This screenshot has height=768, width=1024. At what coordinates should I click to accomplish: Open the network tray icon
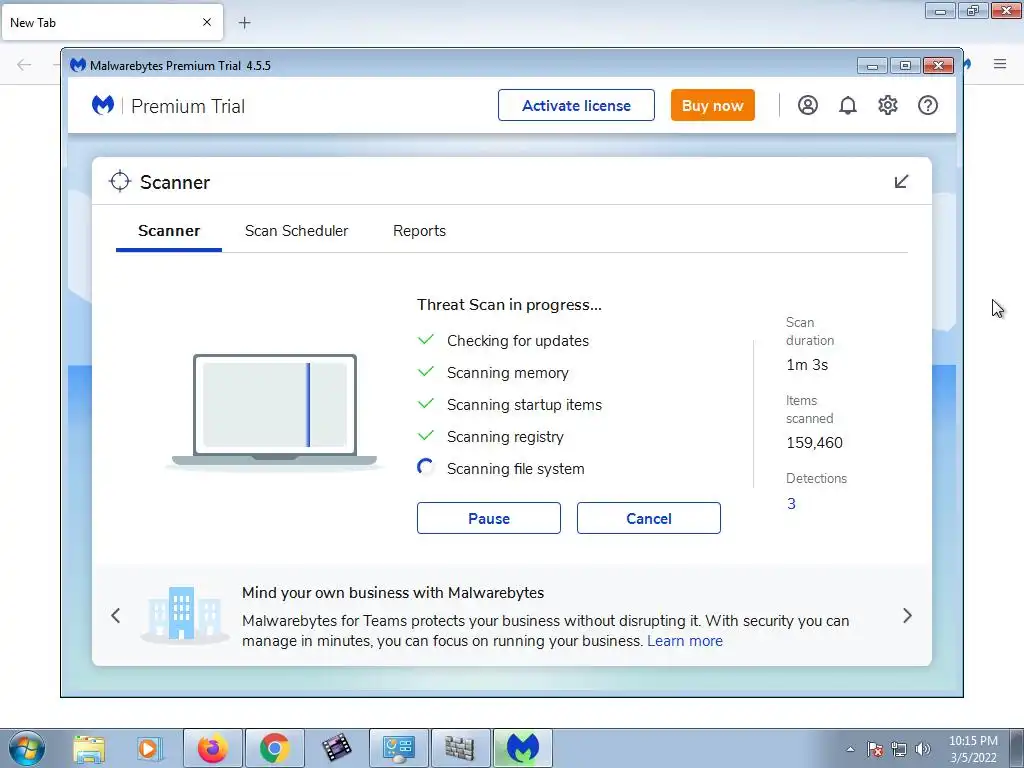click(x=899, y=749)
